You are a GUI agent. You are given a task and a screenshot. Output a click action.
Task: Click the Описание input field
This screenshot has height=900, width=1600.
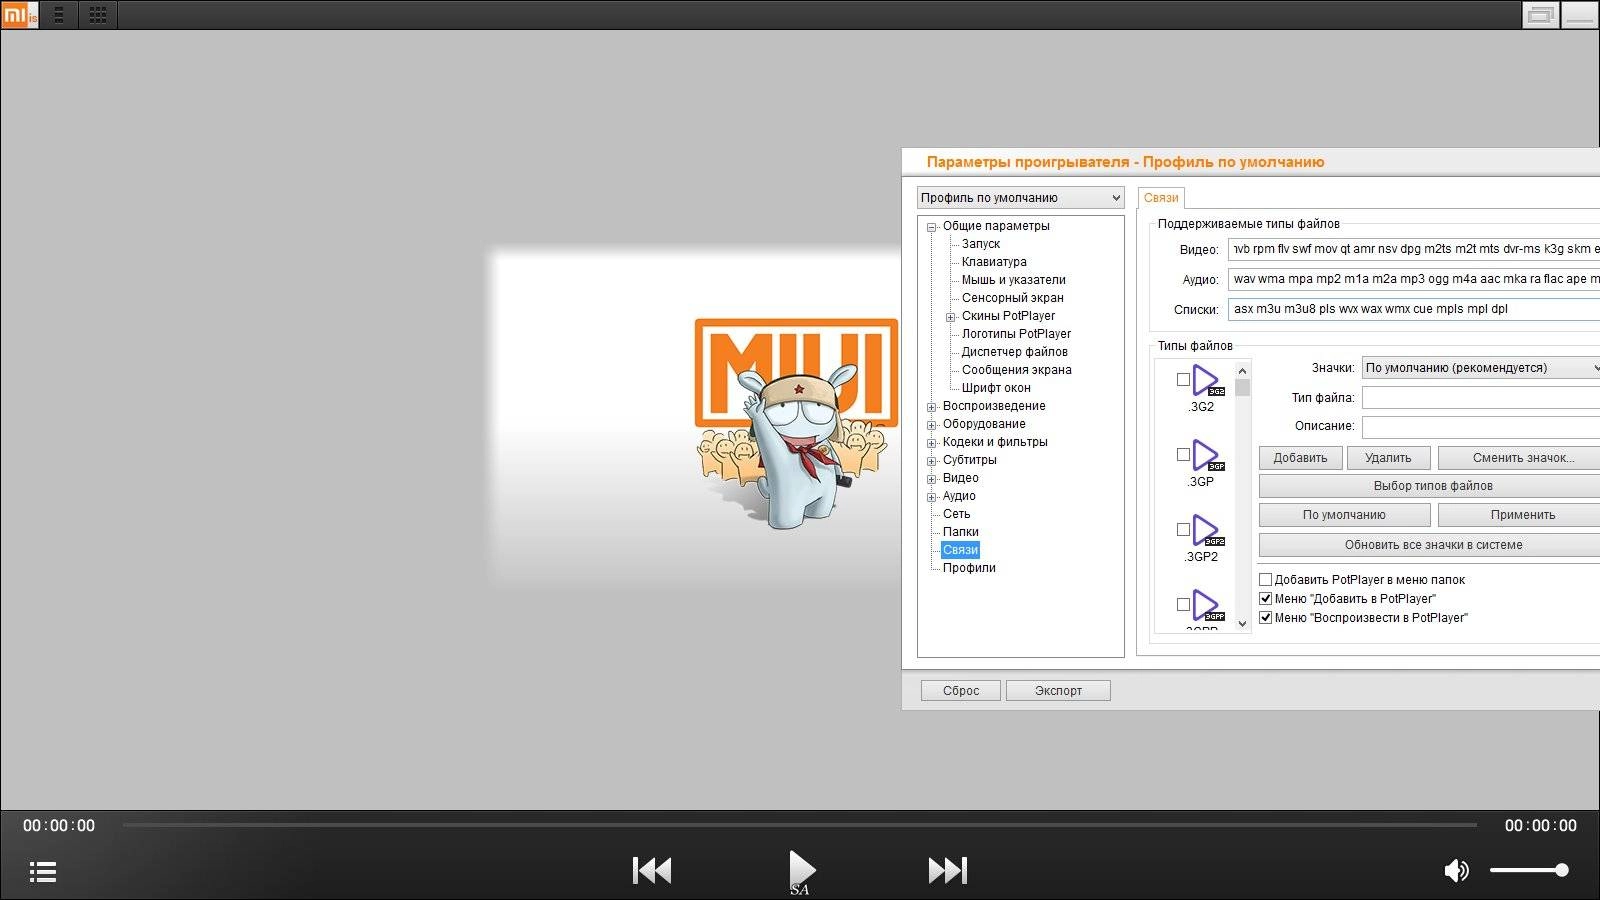click(1481, 427)
